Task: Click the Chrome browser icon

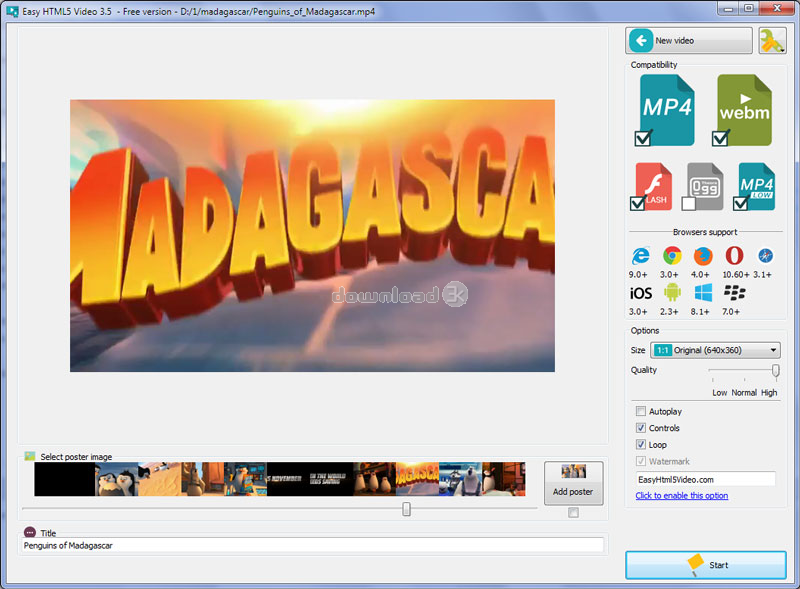Action: 672,256
